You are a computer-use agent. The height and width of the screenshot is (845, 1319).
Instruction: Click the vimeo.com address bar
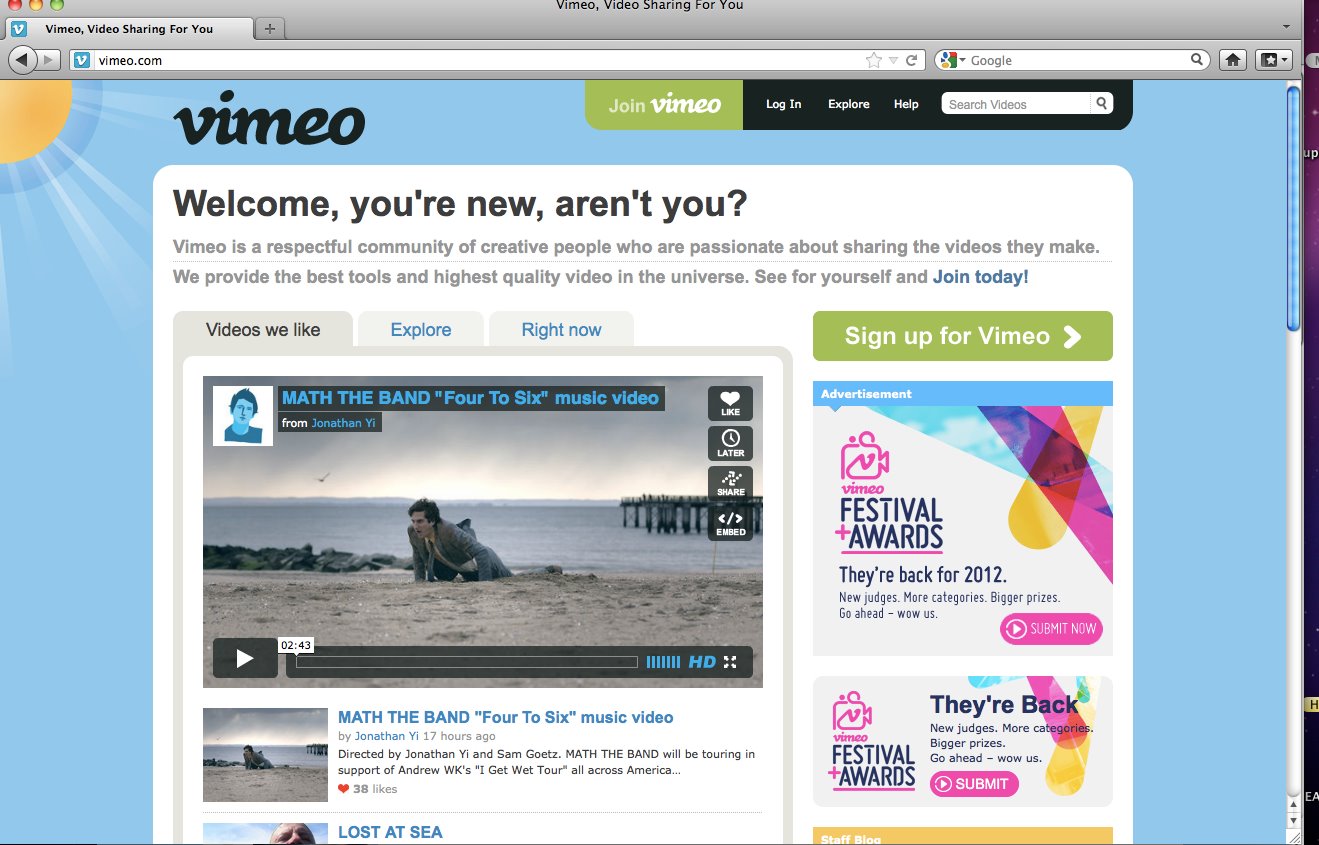point(480,60)
